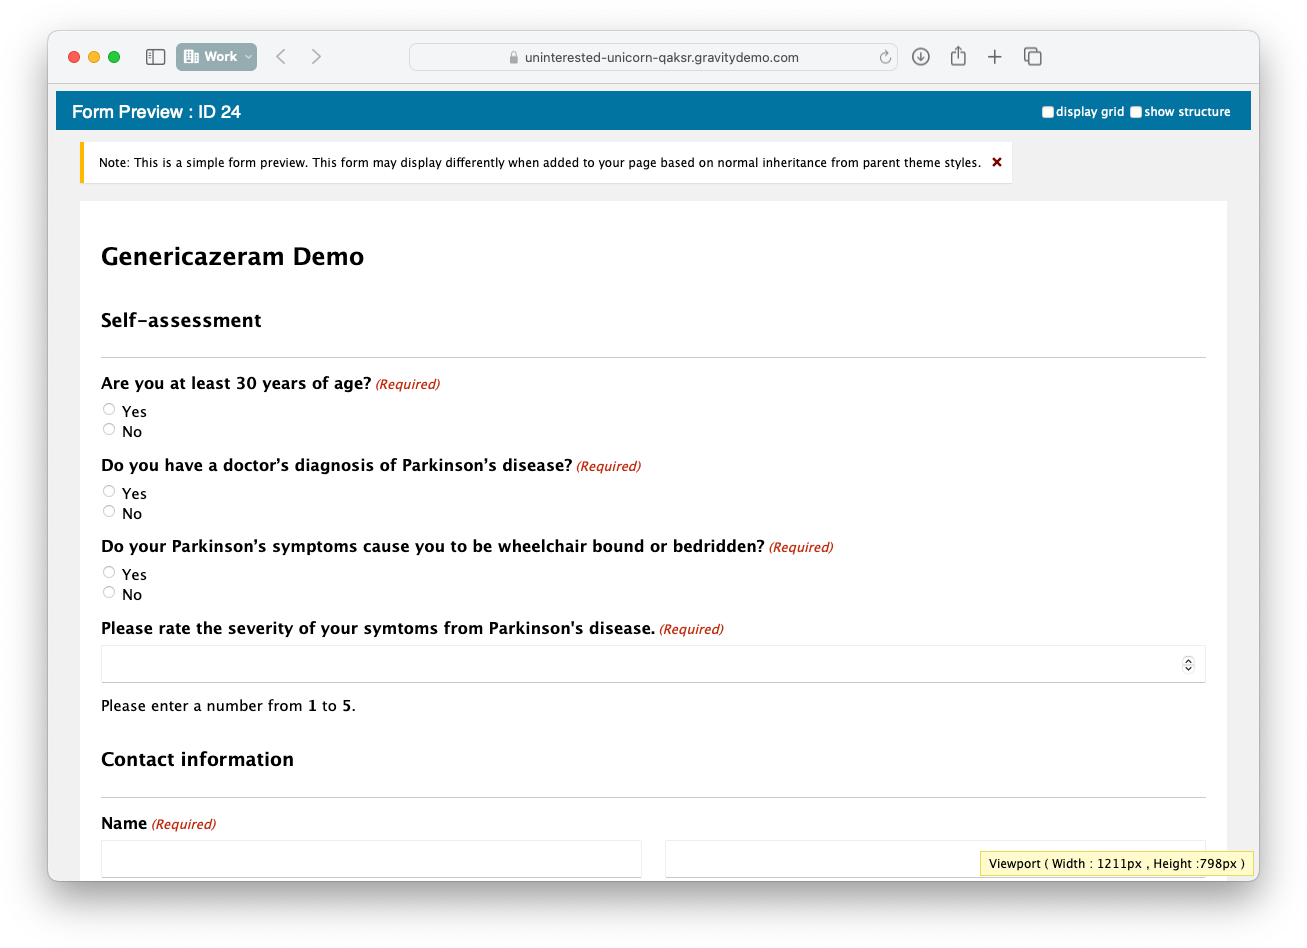This screenshot has width=1307, height=948.
Task: Select No for doctor's Parkinson's diagnosis
Action: click(x=109, y=511)
